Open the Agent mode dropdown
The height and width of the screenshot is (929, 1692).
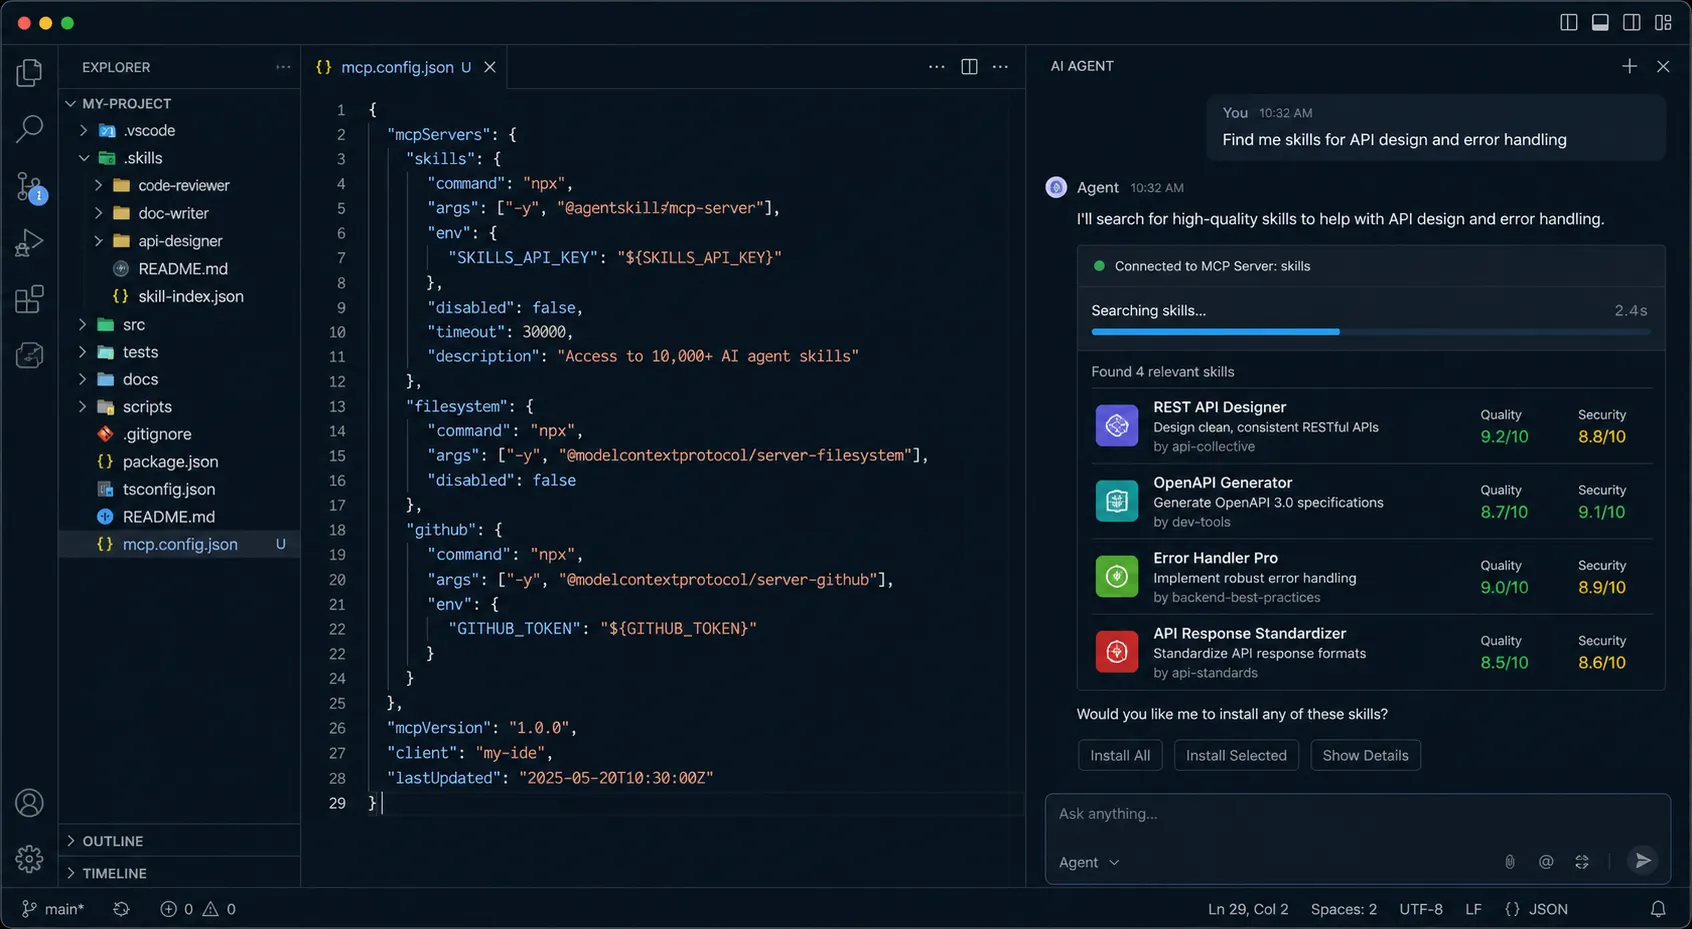click(1089, 862)
